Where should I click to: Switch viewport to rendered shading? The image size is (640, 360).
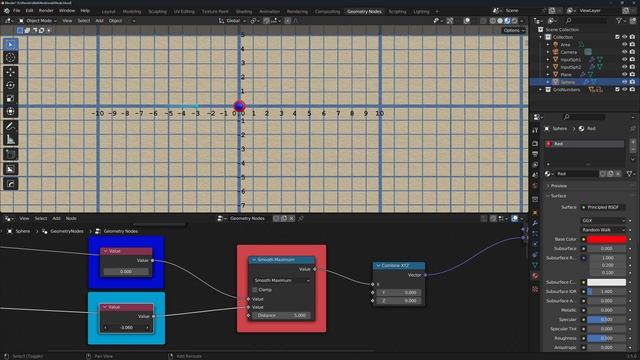click(515, 20)
